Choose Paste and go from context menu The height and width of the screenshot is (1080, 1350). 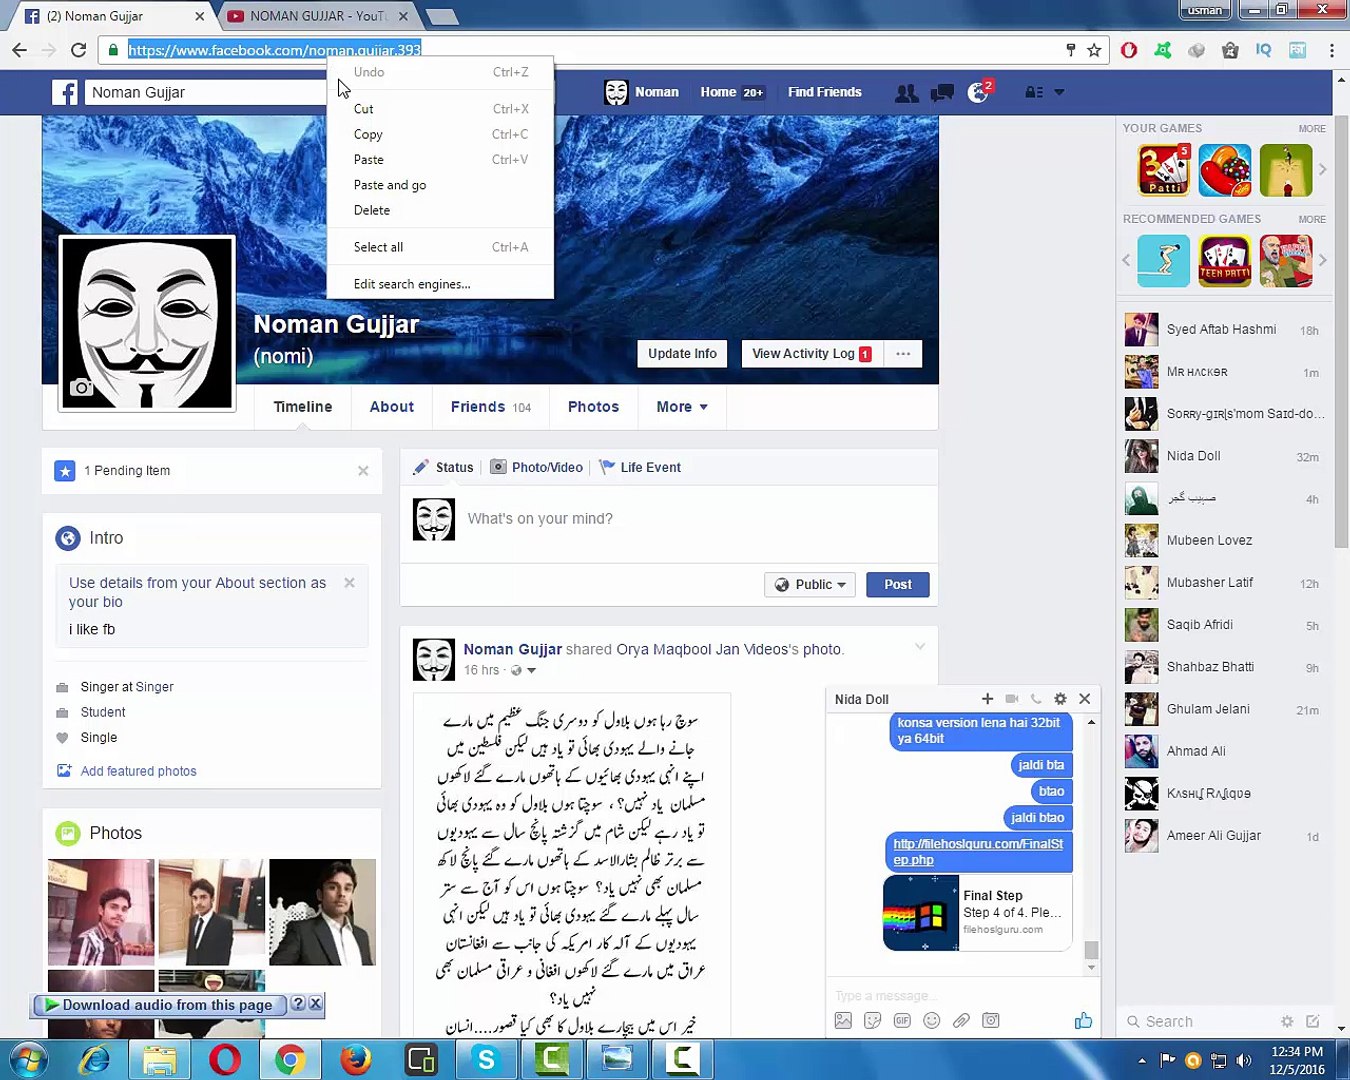click(440, 185)
